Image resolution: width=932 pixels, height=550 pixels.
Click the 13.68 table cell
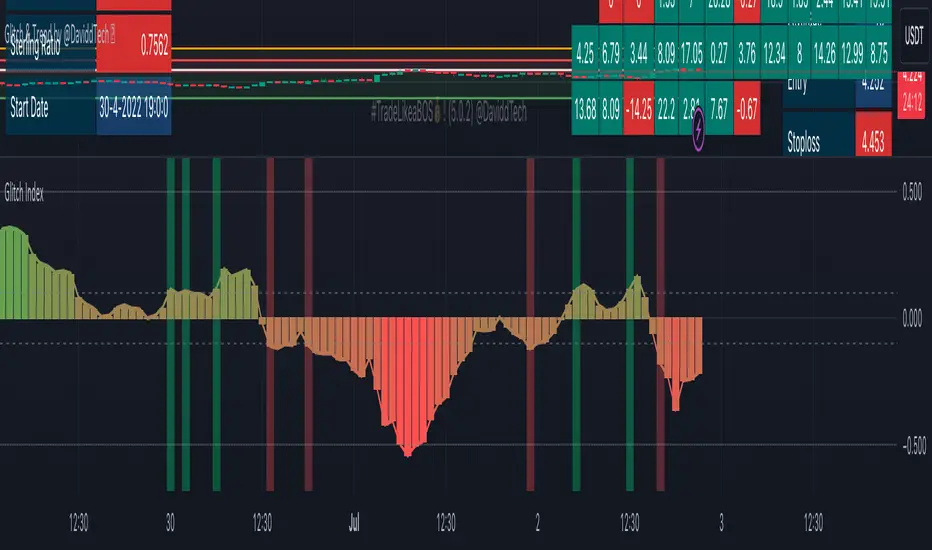point(585,109)
